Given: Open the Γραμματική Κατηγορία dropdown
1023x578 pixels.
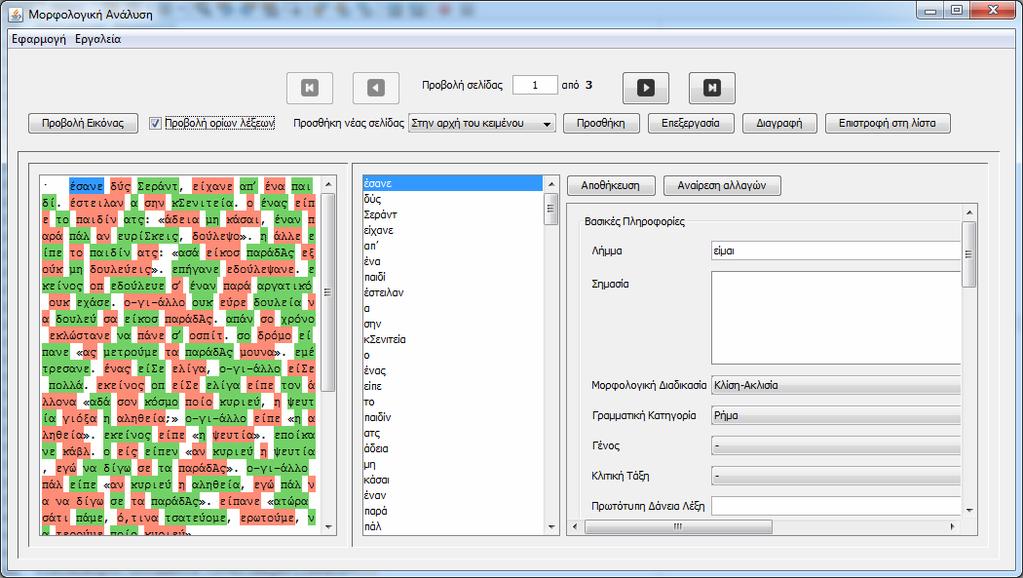Looking at the screenshot, I should [x=836, y=416].
